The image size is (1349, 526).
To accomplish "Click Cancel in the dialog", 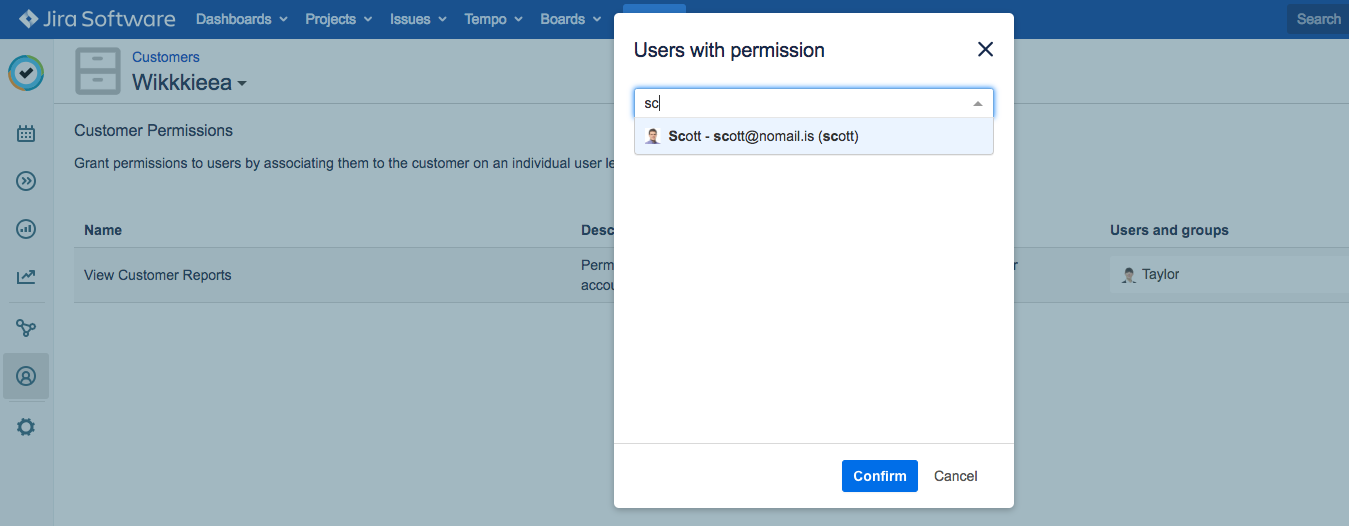I will 955,476.
